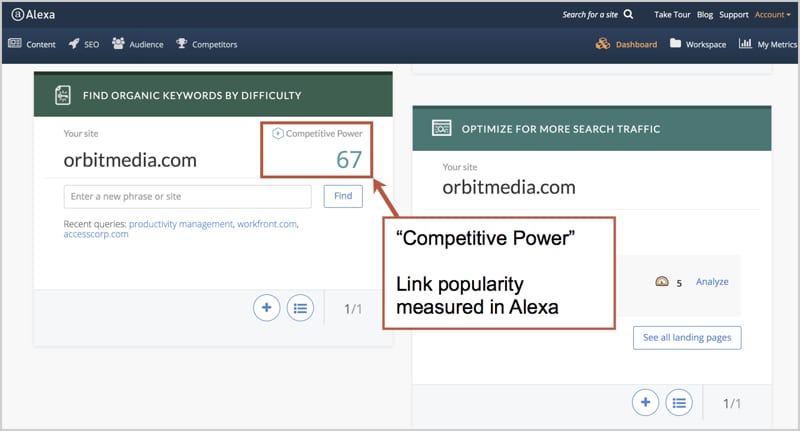Open recent query accesscorp.com
The width and height of the screenshot is (800, 431).
pyautogui.click(x=96, y=234)
